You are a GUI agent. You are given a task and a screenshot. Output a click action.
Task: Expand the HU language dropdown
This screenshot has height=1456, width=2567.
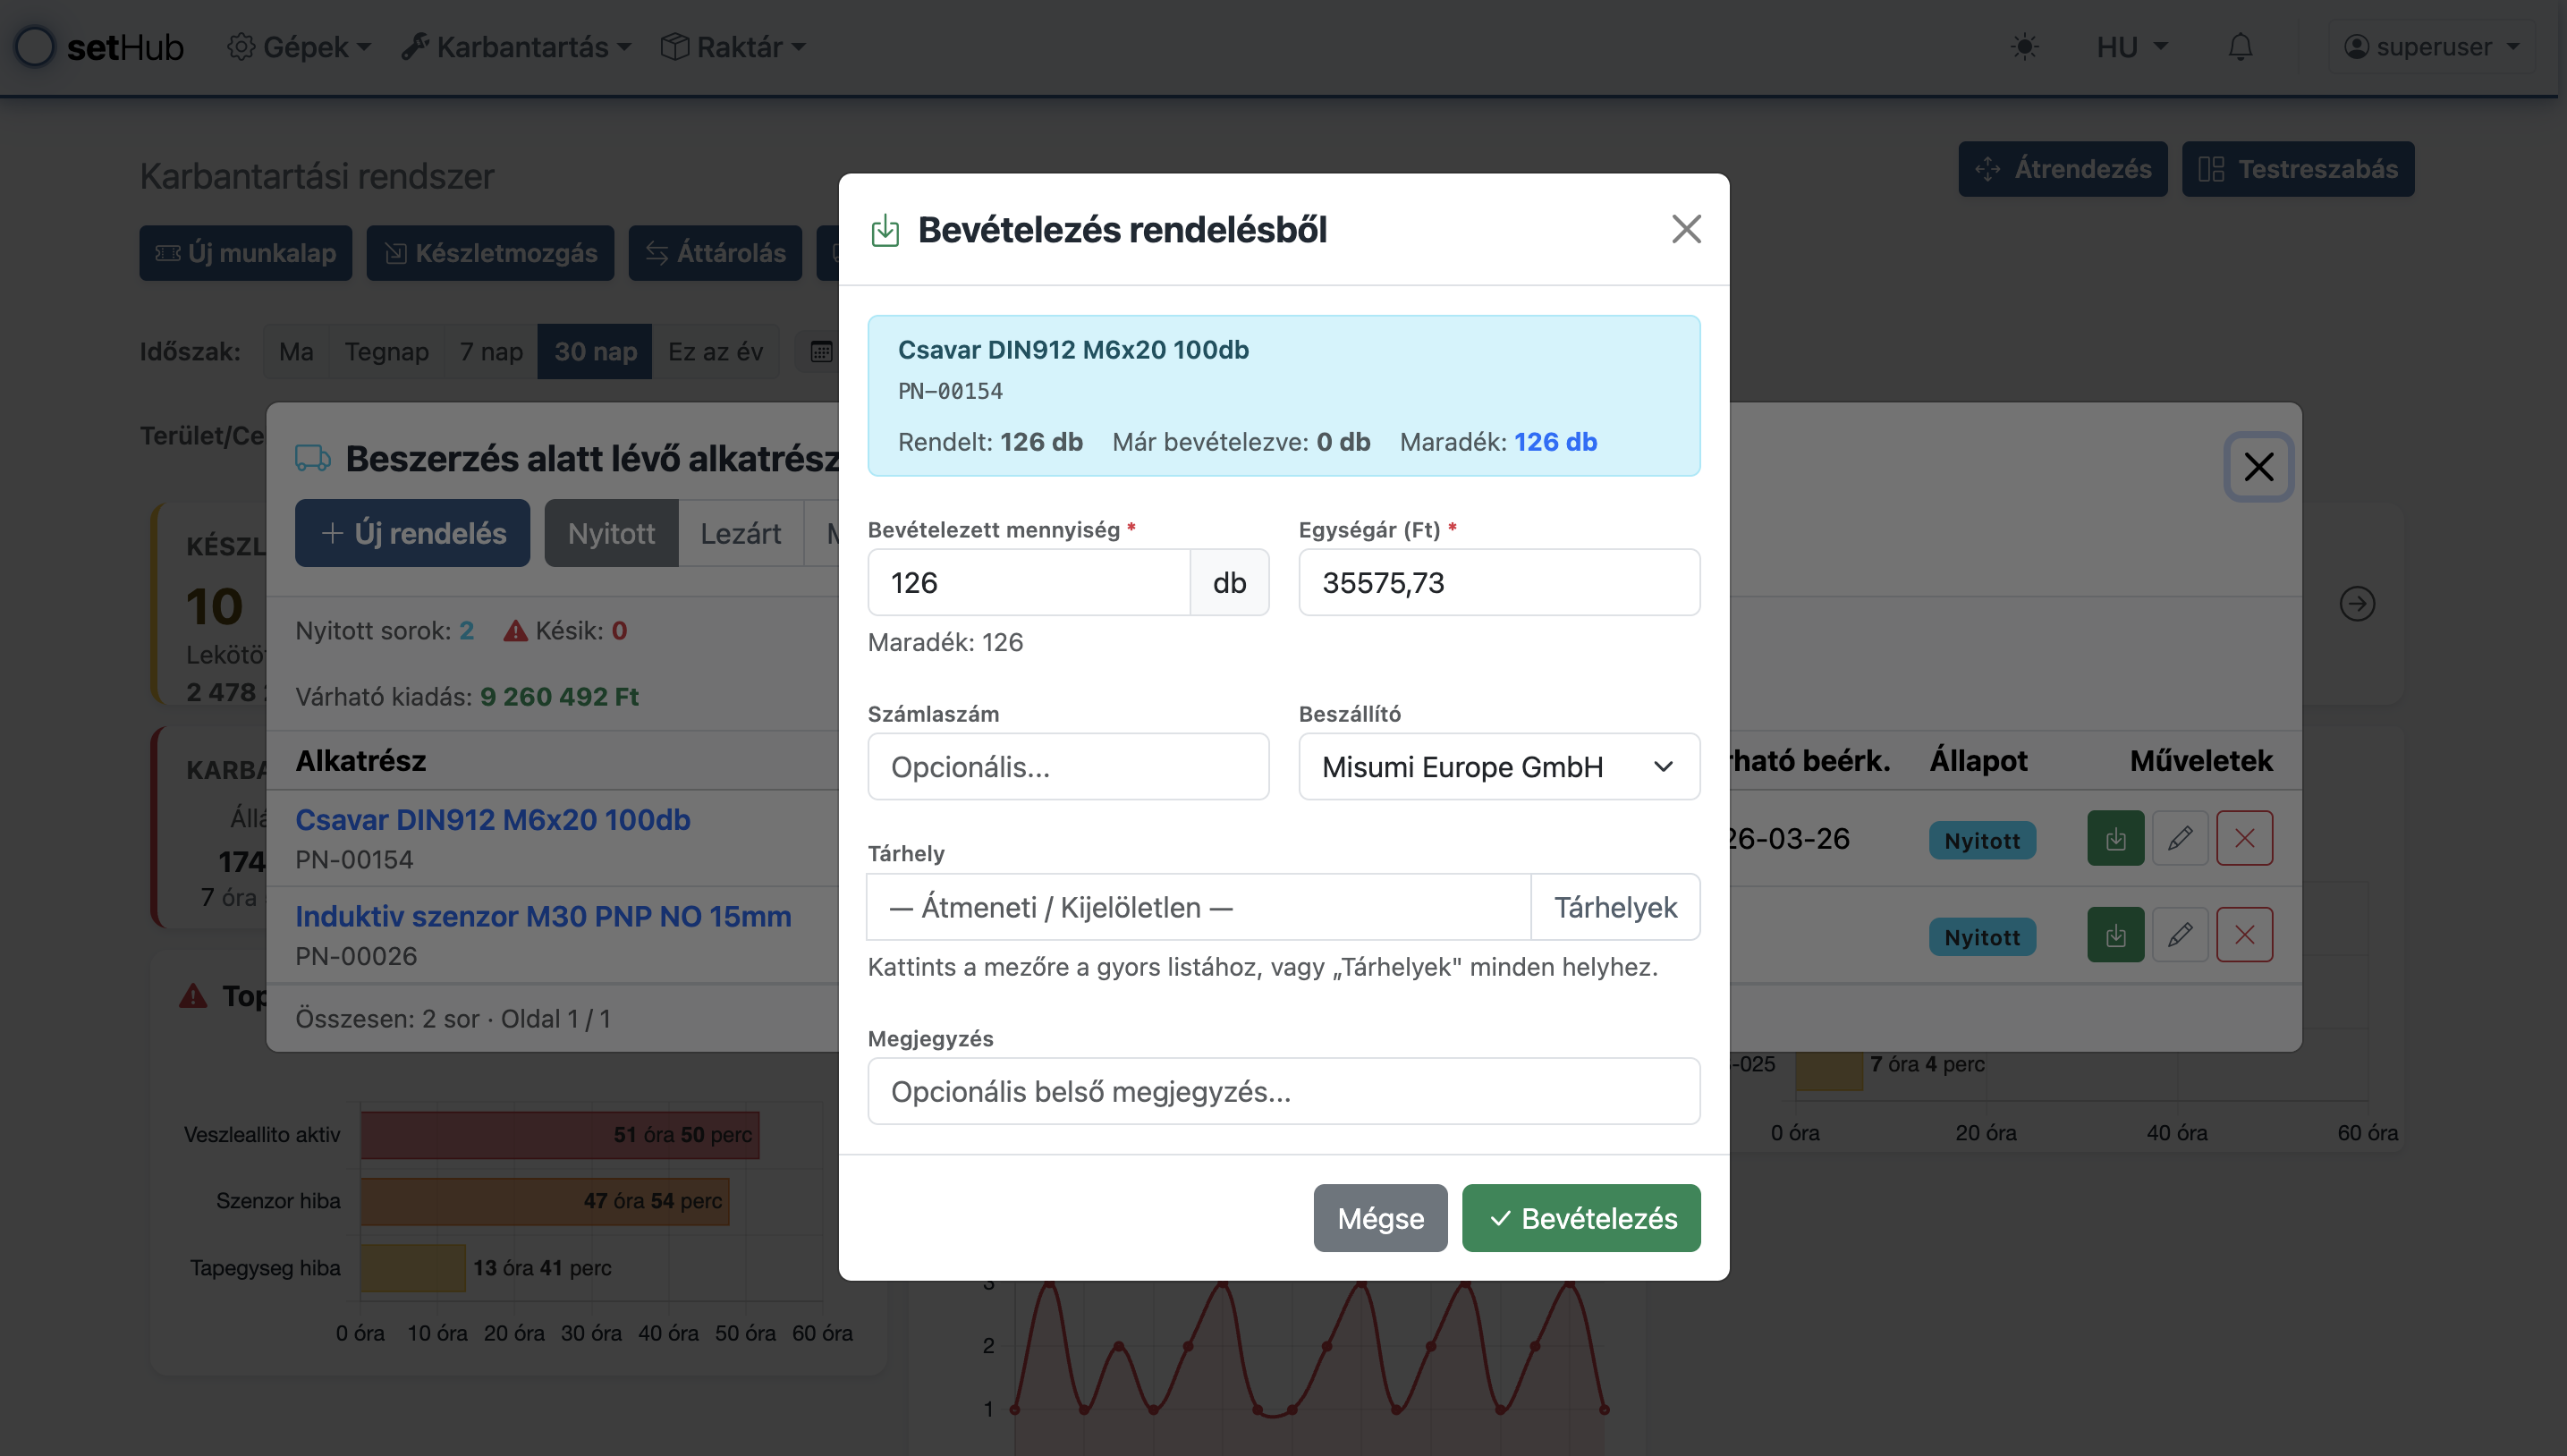click(x=2131, y=47)
